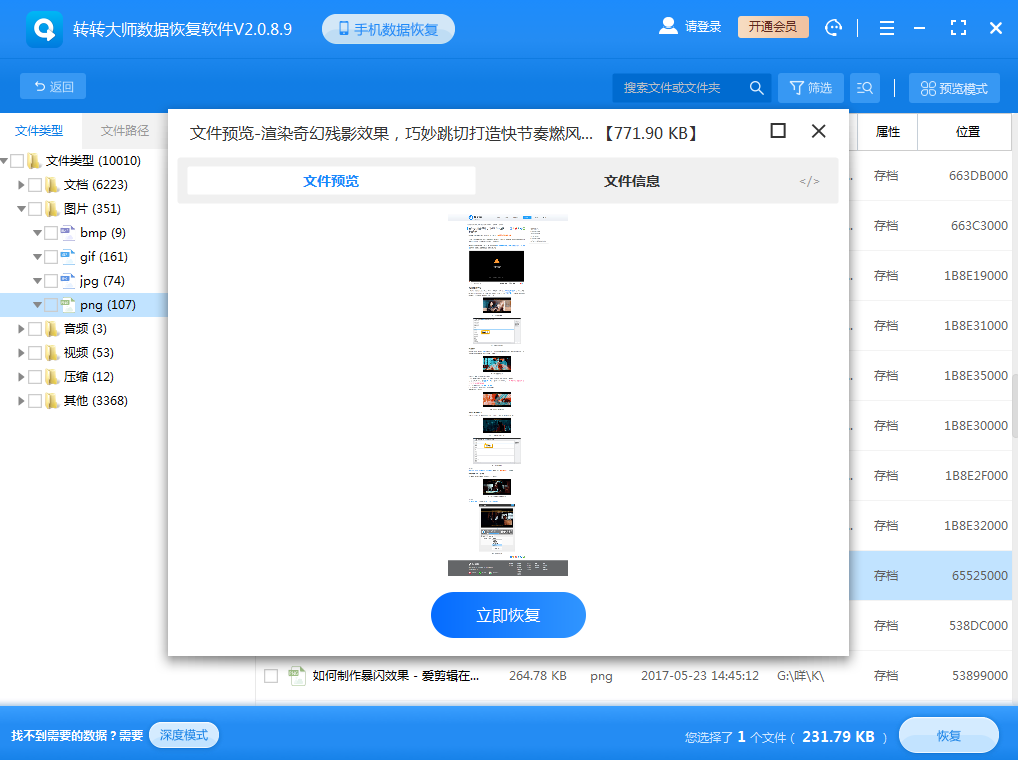Click the 立即恢复 recover button

[507, 615]
